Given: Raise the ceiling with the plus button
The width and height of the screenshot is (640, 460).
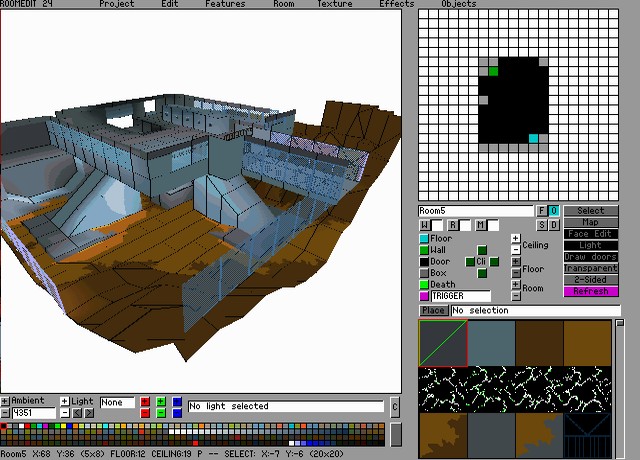Looking at the screenshot, I should [516, 239].
